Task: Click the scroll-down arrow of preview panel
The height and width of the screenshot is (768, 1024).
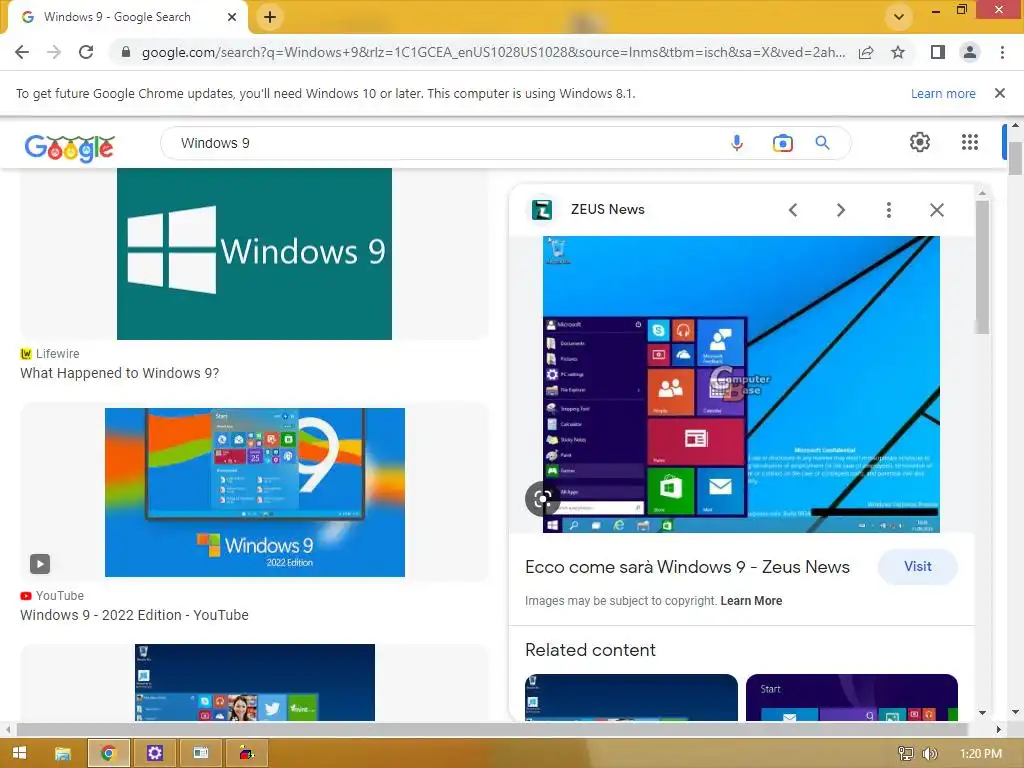Action: tap(982, 712)
